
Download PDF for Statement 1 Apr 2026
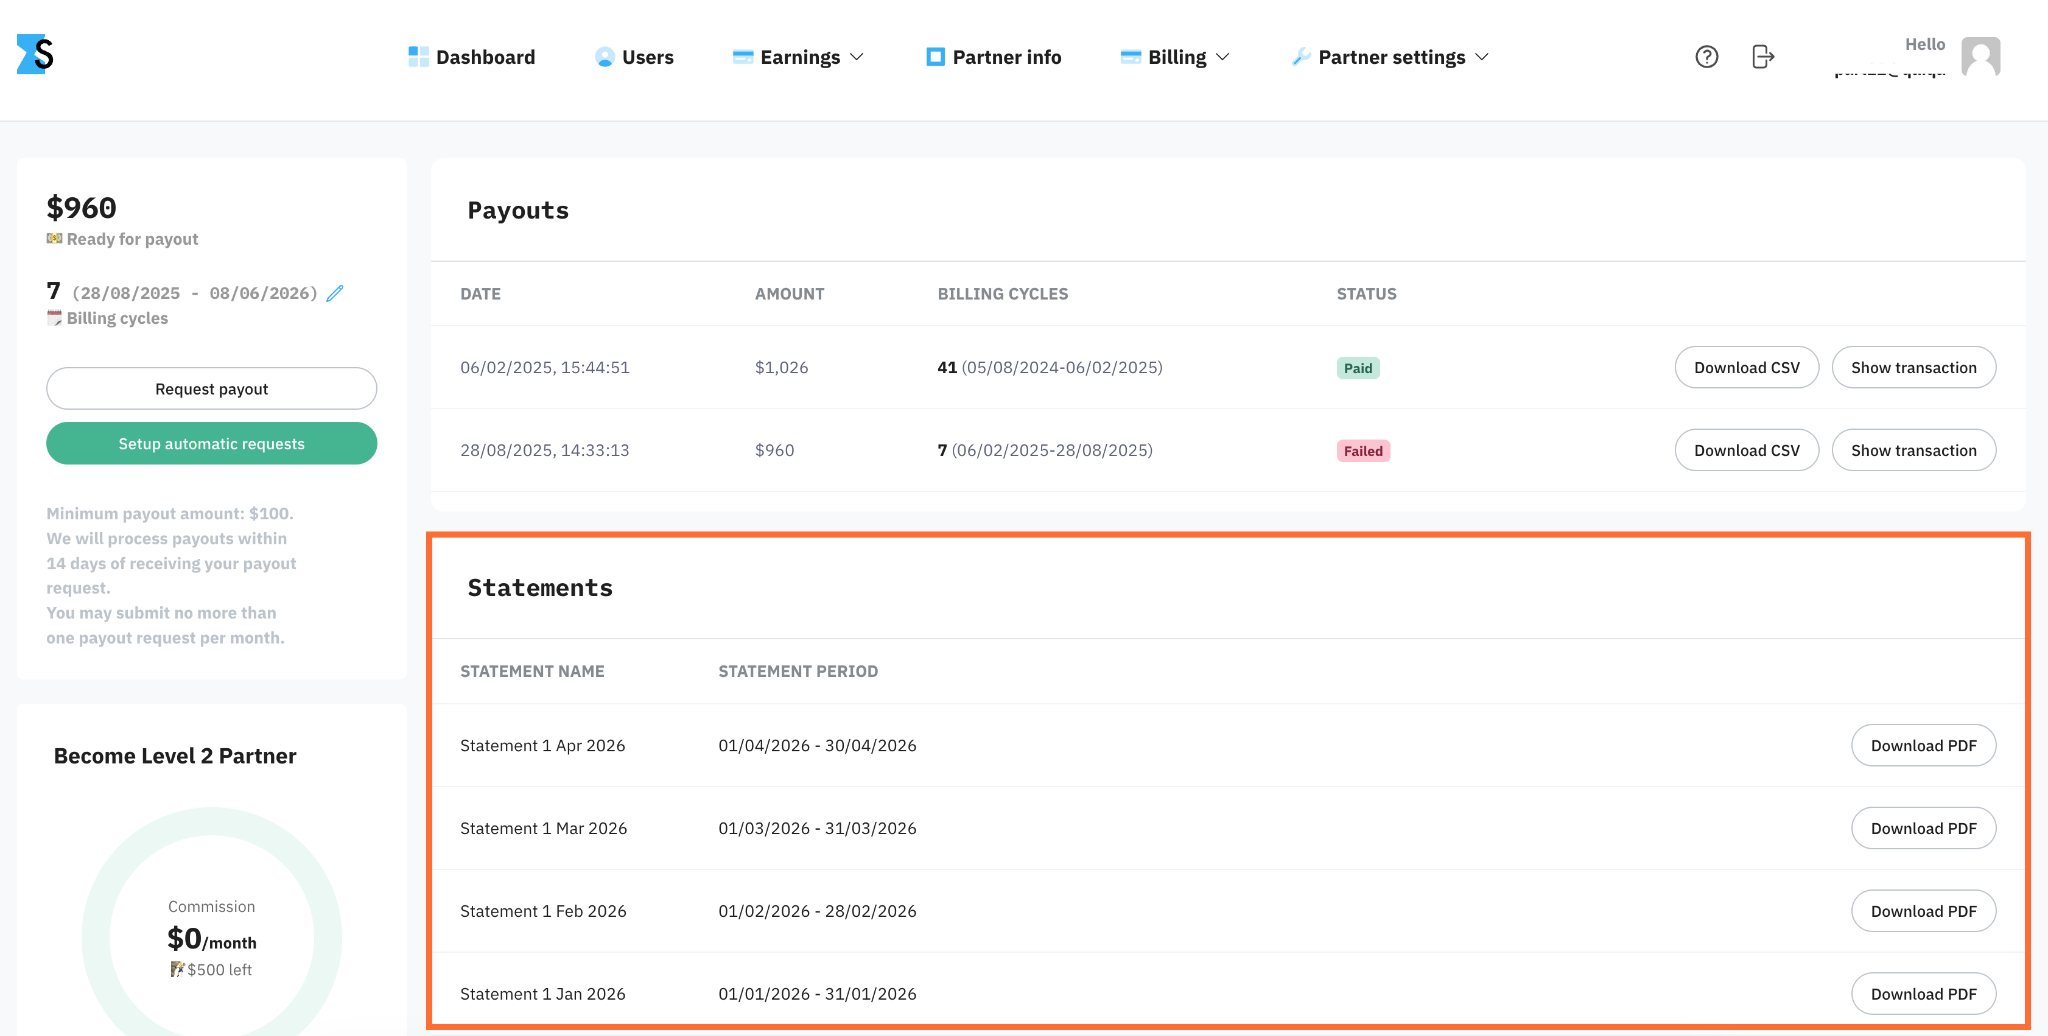click(1924, 746)
